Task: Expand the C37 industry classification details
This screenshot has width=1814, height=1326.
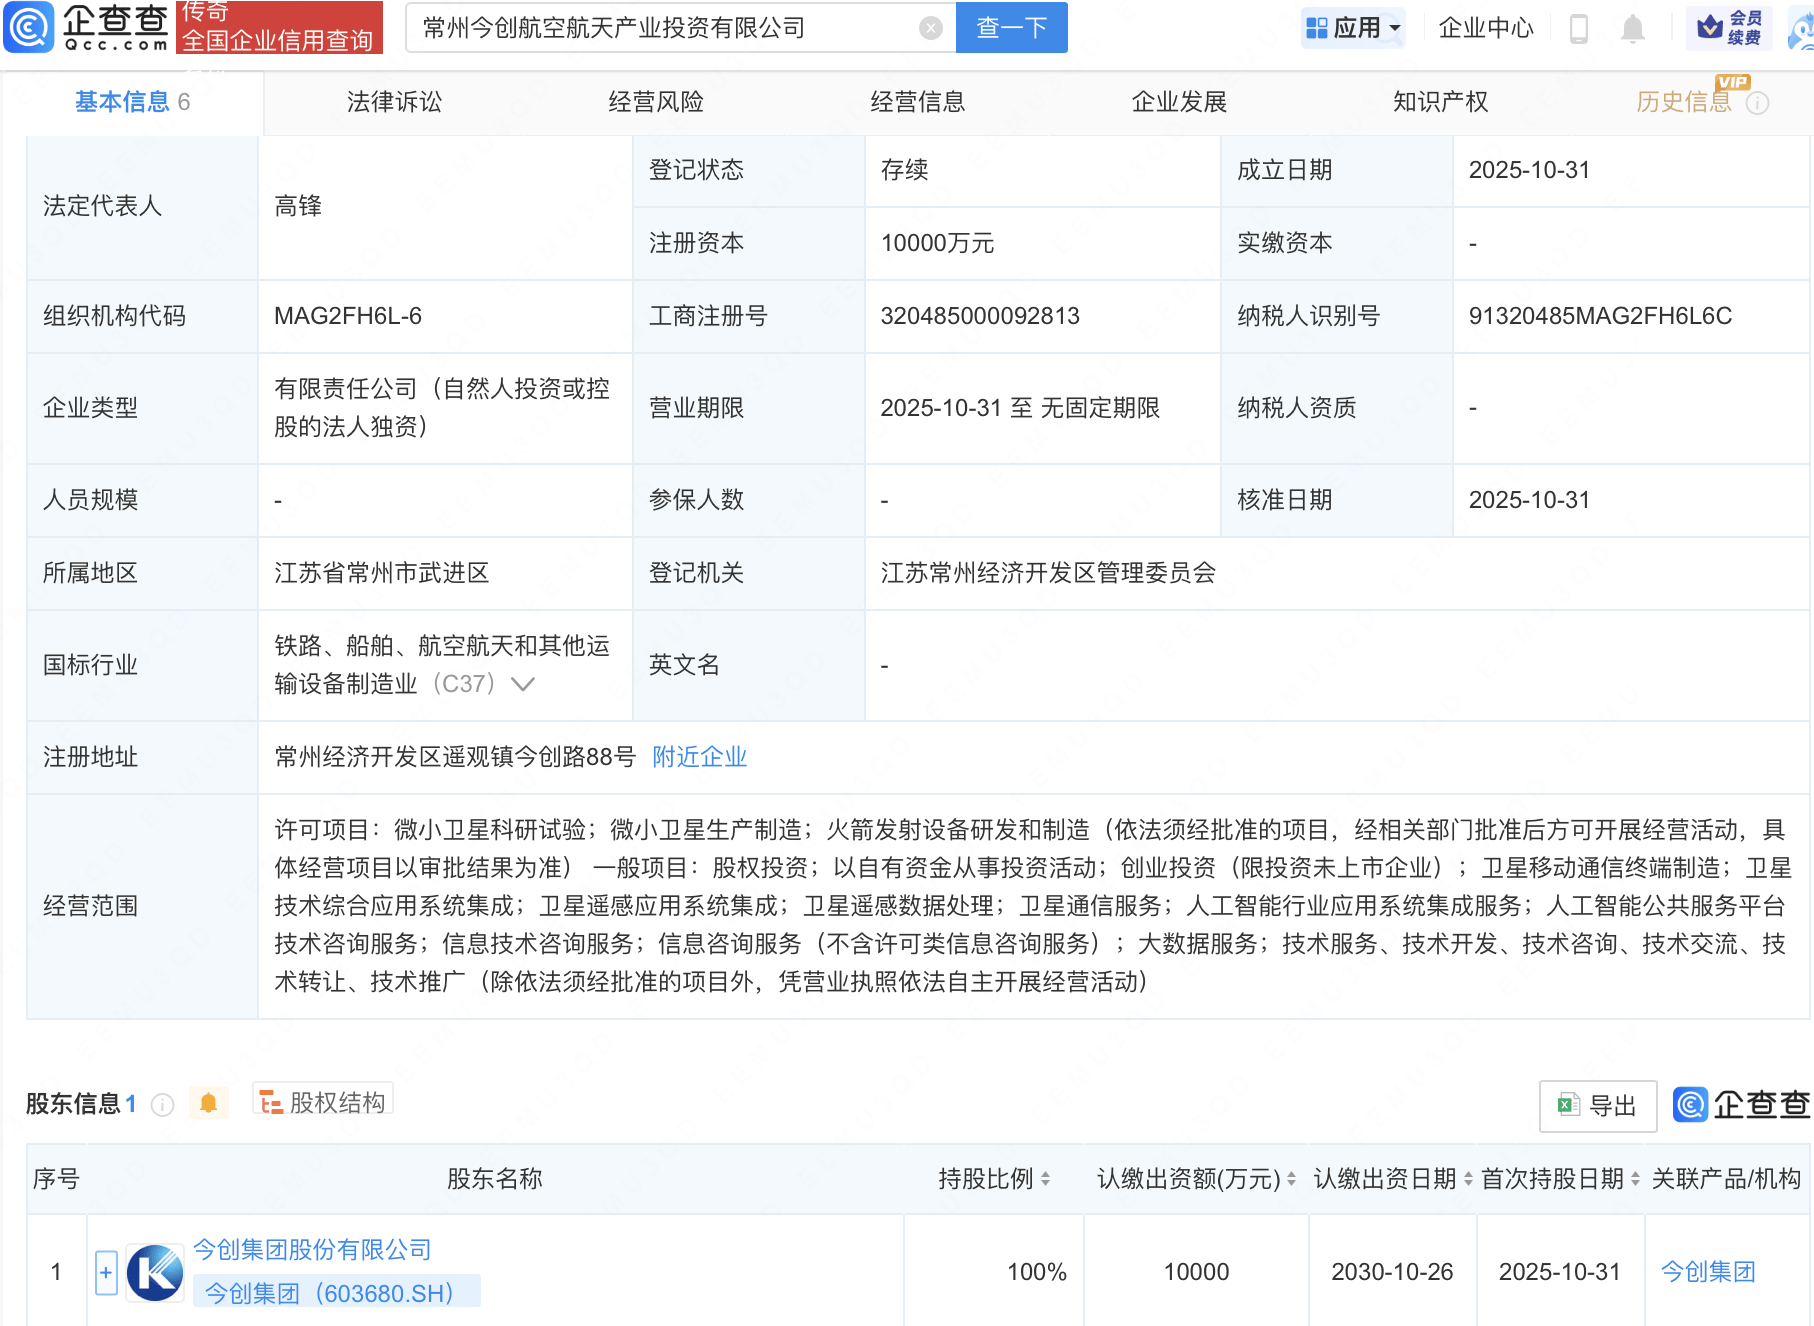Action: (x=522, y=684)
